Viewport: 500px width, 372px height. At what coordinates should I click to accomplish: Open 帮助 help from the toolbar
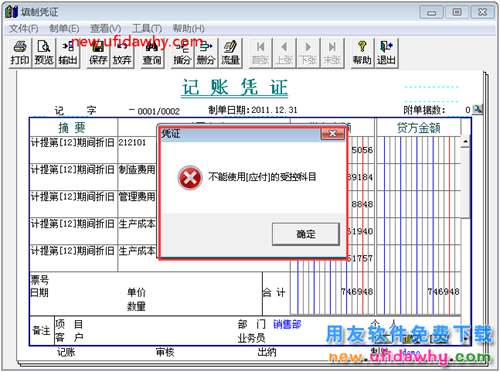(x=362, y=53)
